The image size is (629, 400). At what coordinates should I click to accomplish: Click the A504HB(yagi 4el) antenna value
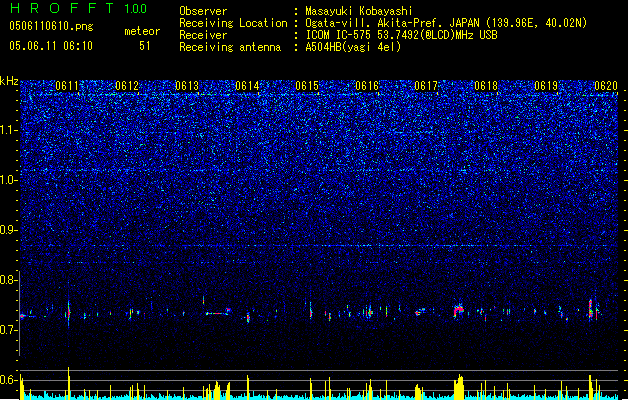coord(353,47)
